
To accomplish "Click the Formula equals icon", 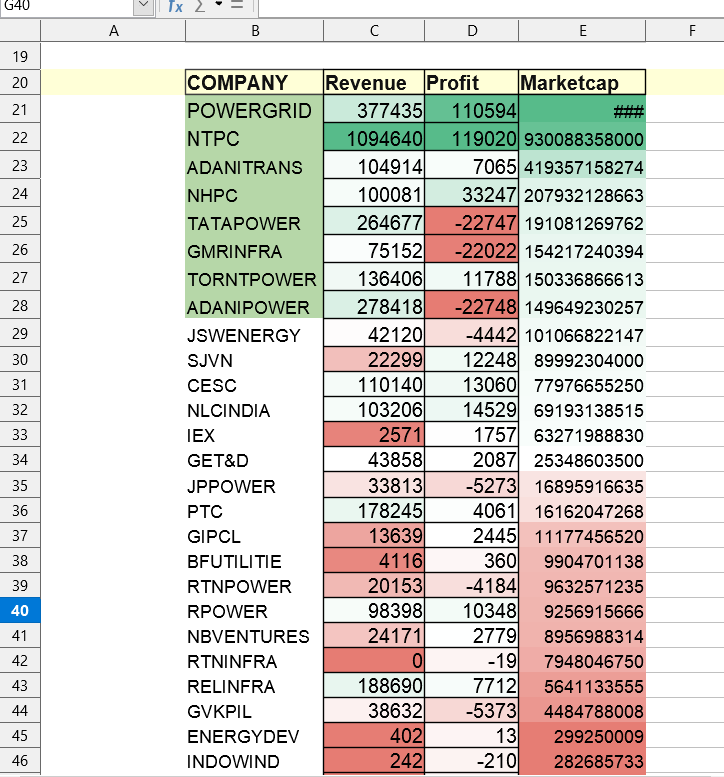I will pyautogui.click(x=237, y=5).
